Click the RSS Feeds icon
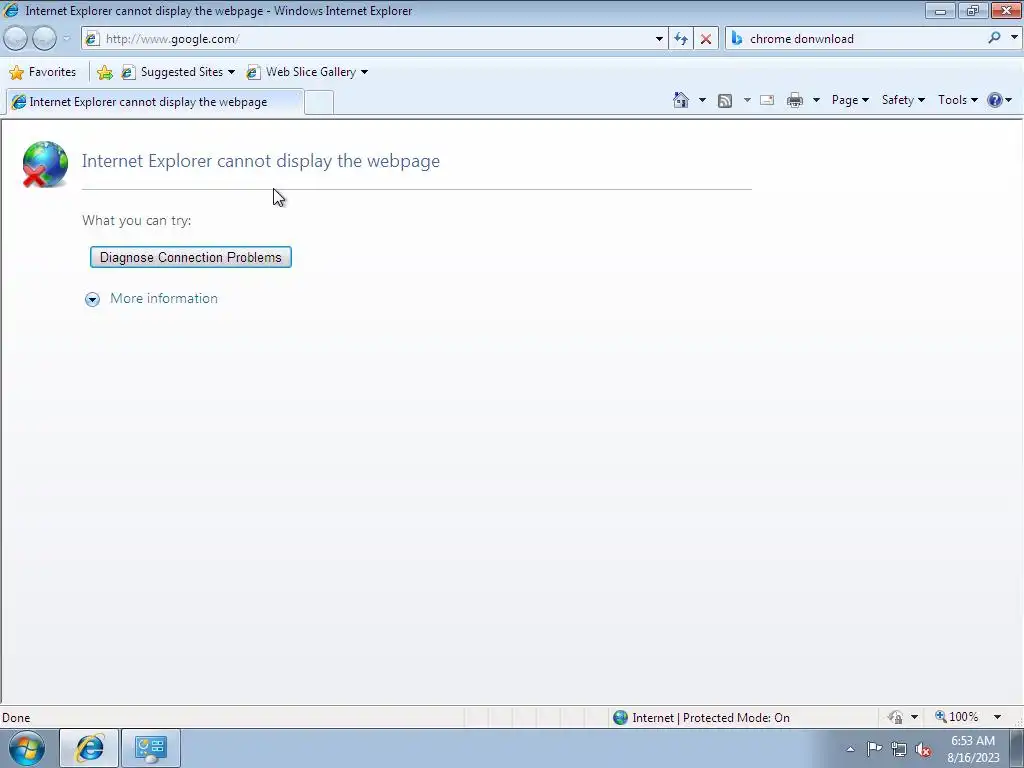 coord(725,100)
